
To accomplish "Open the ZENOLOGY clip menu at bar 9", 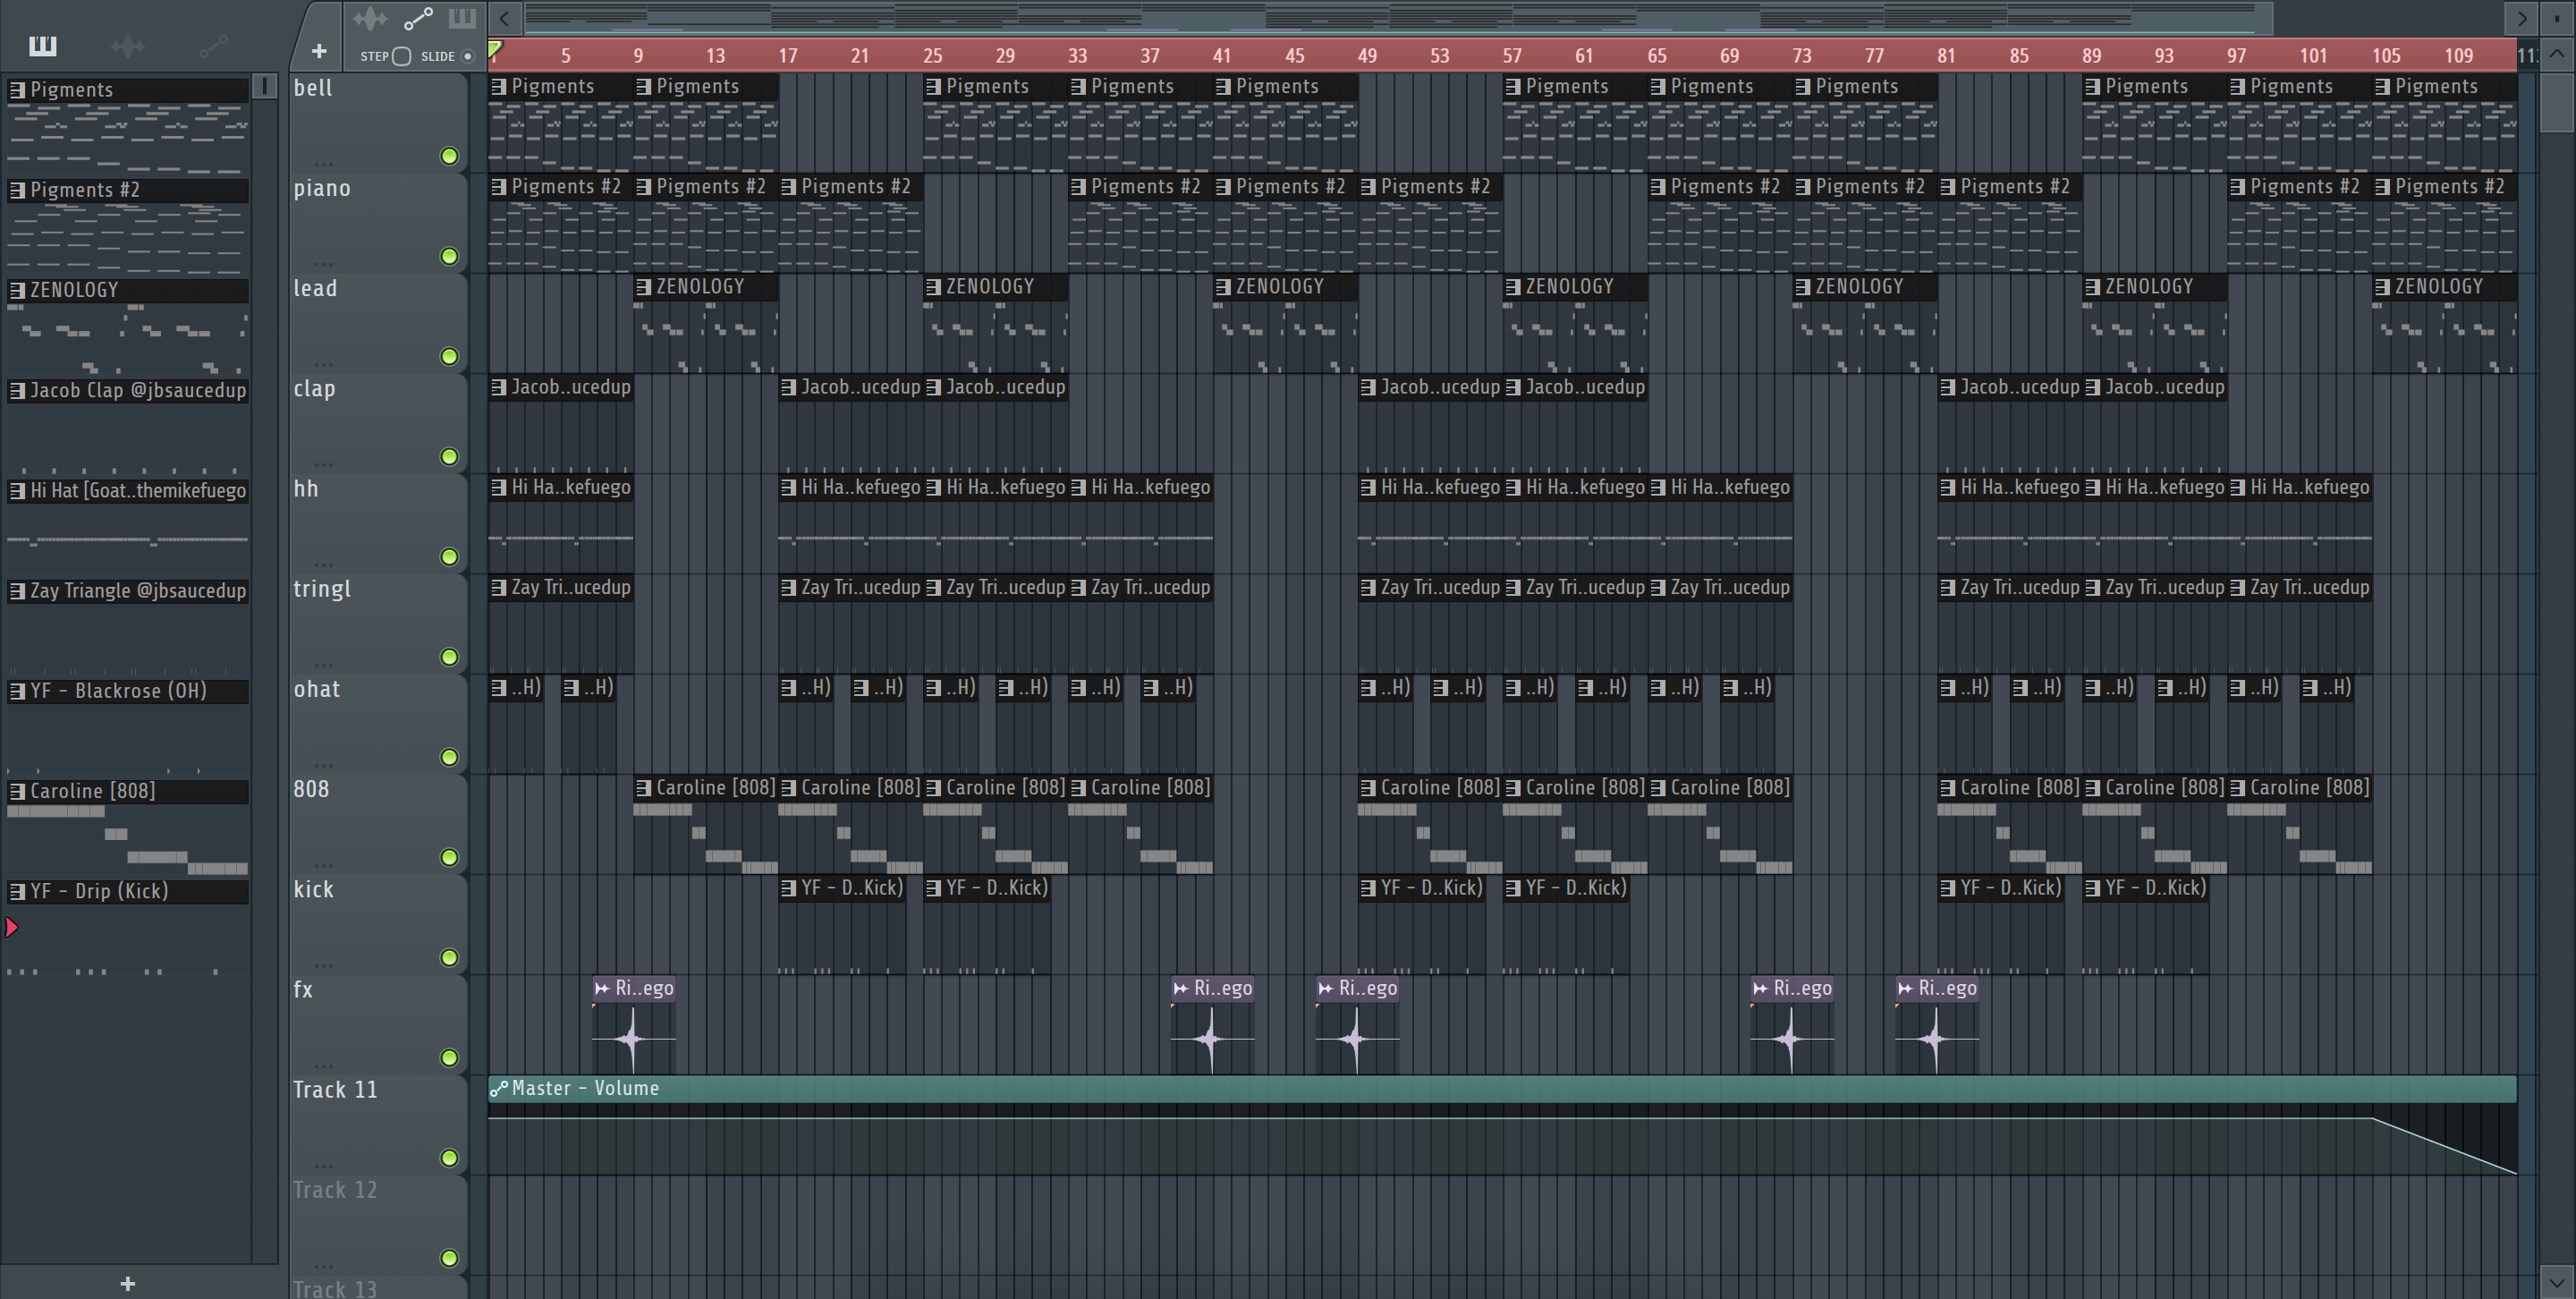I will (x=643, y=287).
